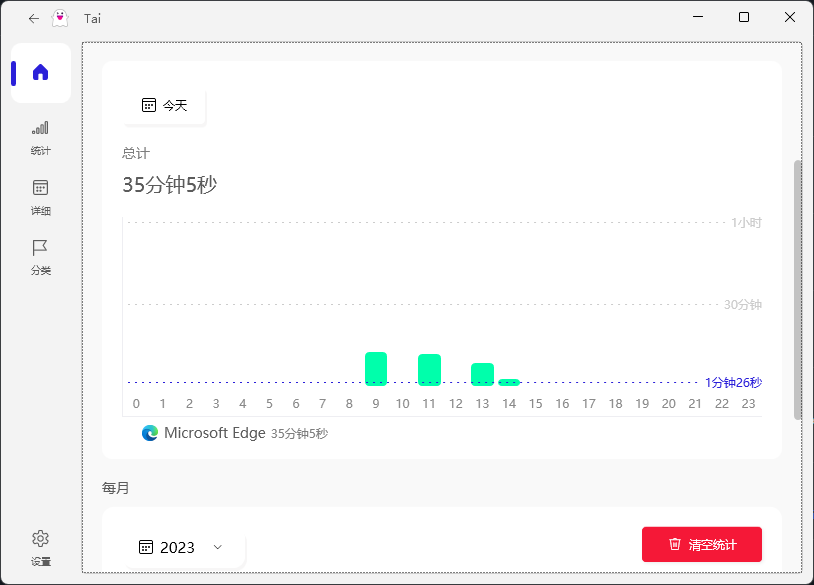Open the 分类 category page
Viewport: 814px width, 585px height.
click(x=40, y=257)
